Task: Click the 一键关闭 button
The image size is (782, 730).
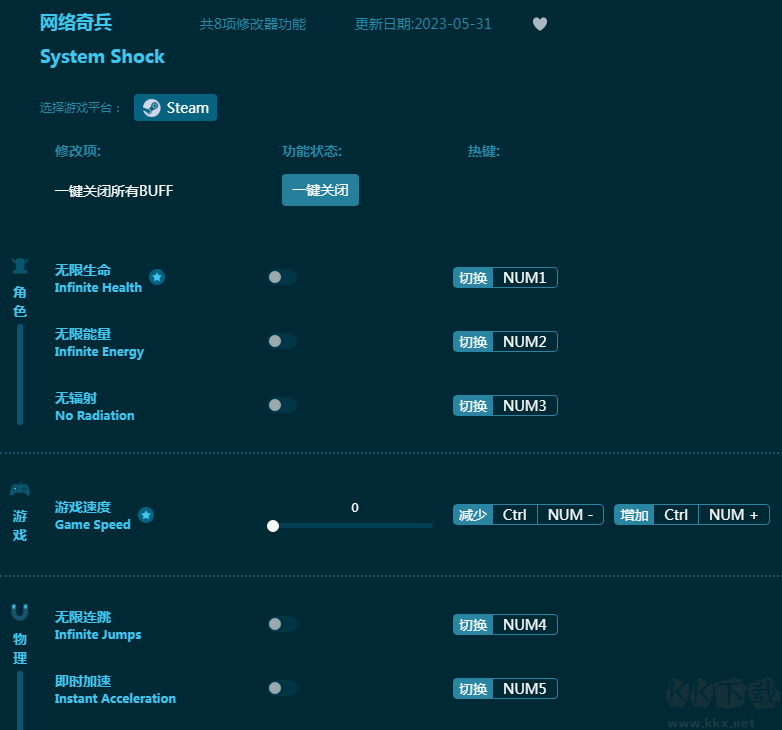Action: click(x=320, y=190)
